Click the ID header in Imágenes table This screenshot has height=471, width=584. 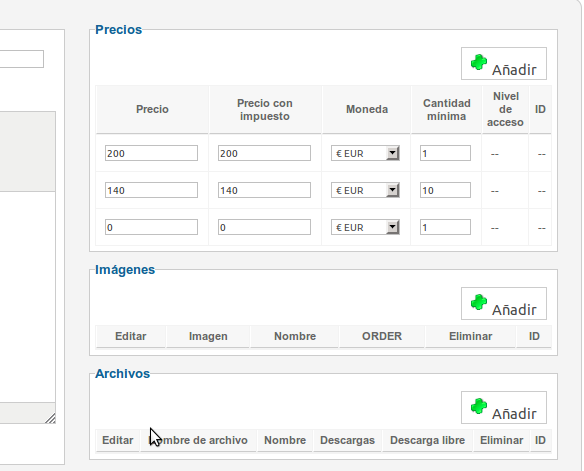[534, 336]
